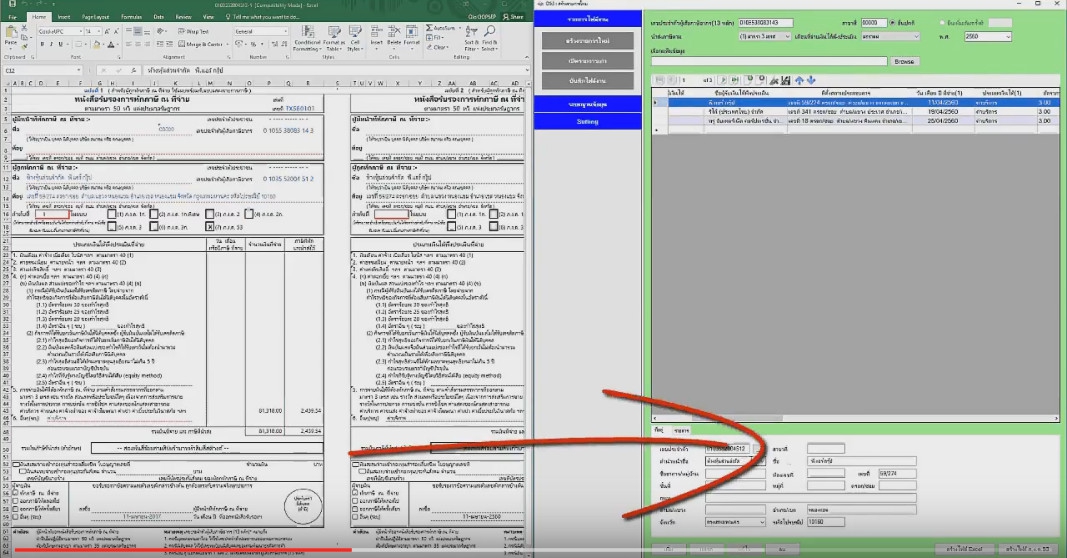Switch to the Data ribbon tab
This screenshot has height=558, width=1067.
(x=159, y=17)
